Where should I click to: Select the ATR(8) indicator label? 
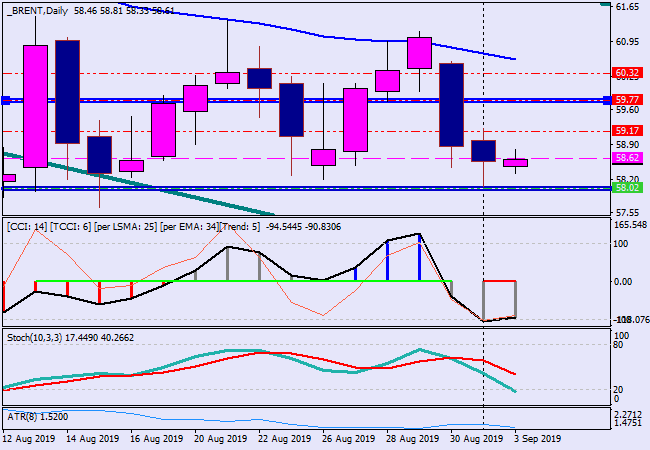(x=22, y=415)
